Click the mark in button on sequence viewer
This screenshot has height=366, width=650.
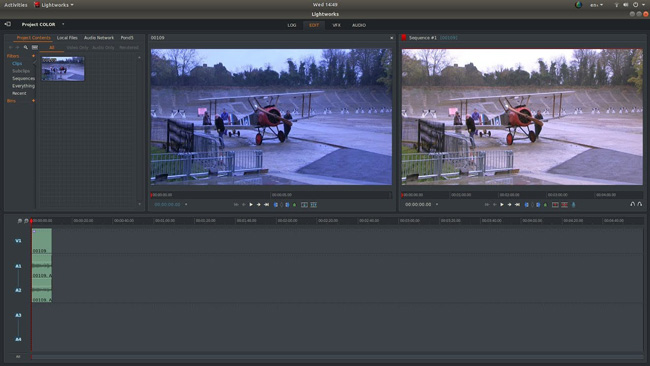point(526,205)
